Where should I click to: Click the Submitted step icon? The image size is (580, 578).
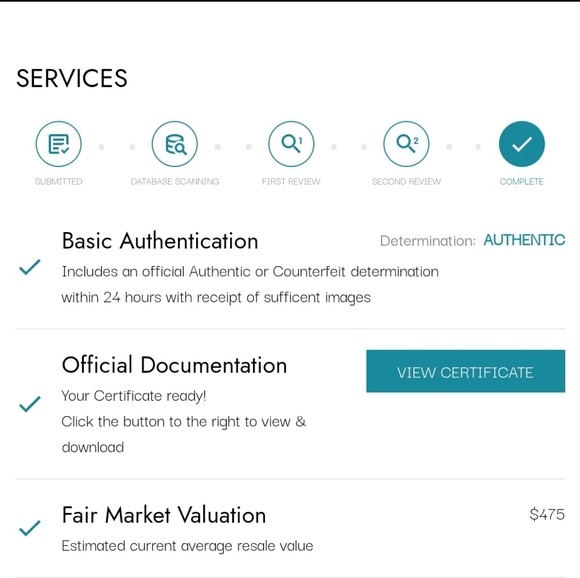pyautogui.click(x=58, y=144)
